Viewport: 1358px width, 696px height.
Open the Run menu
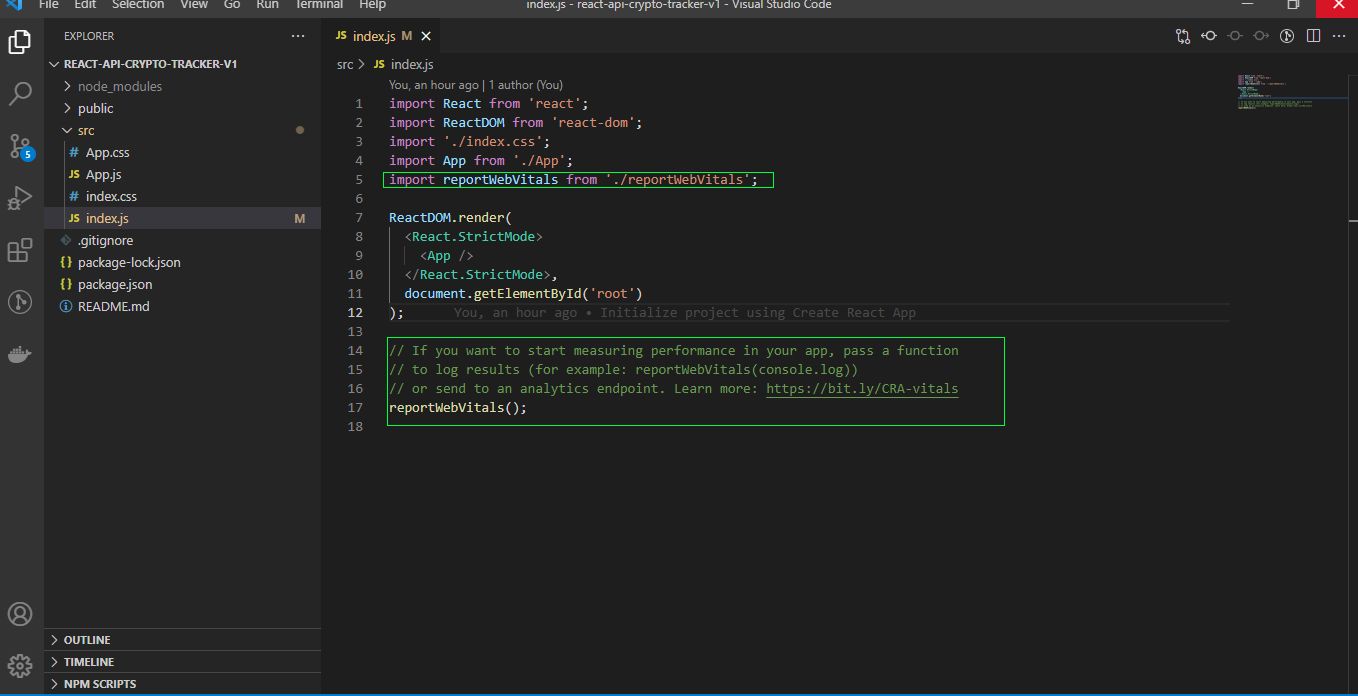click(x=267, y=5)
